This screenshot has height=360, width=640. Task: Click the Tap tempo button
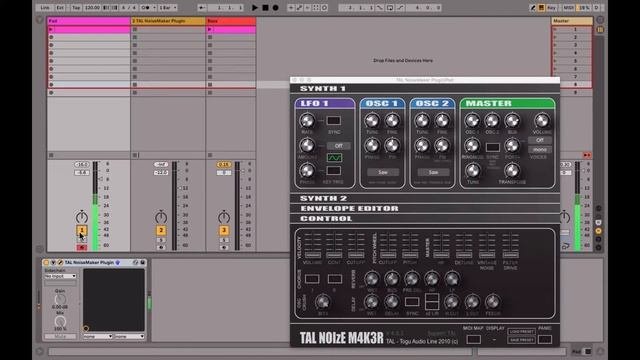(x=76, y=7)
